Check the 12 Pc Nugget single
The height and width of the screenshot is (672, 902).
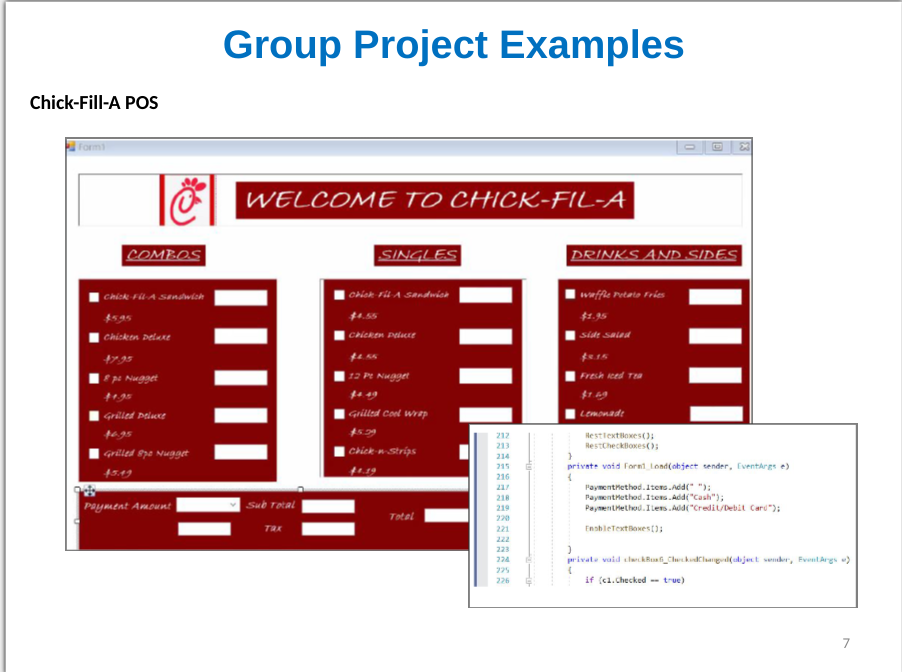click(339, 376)
